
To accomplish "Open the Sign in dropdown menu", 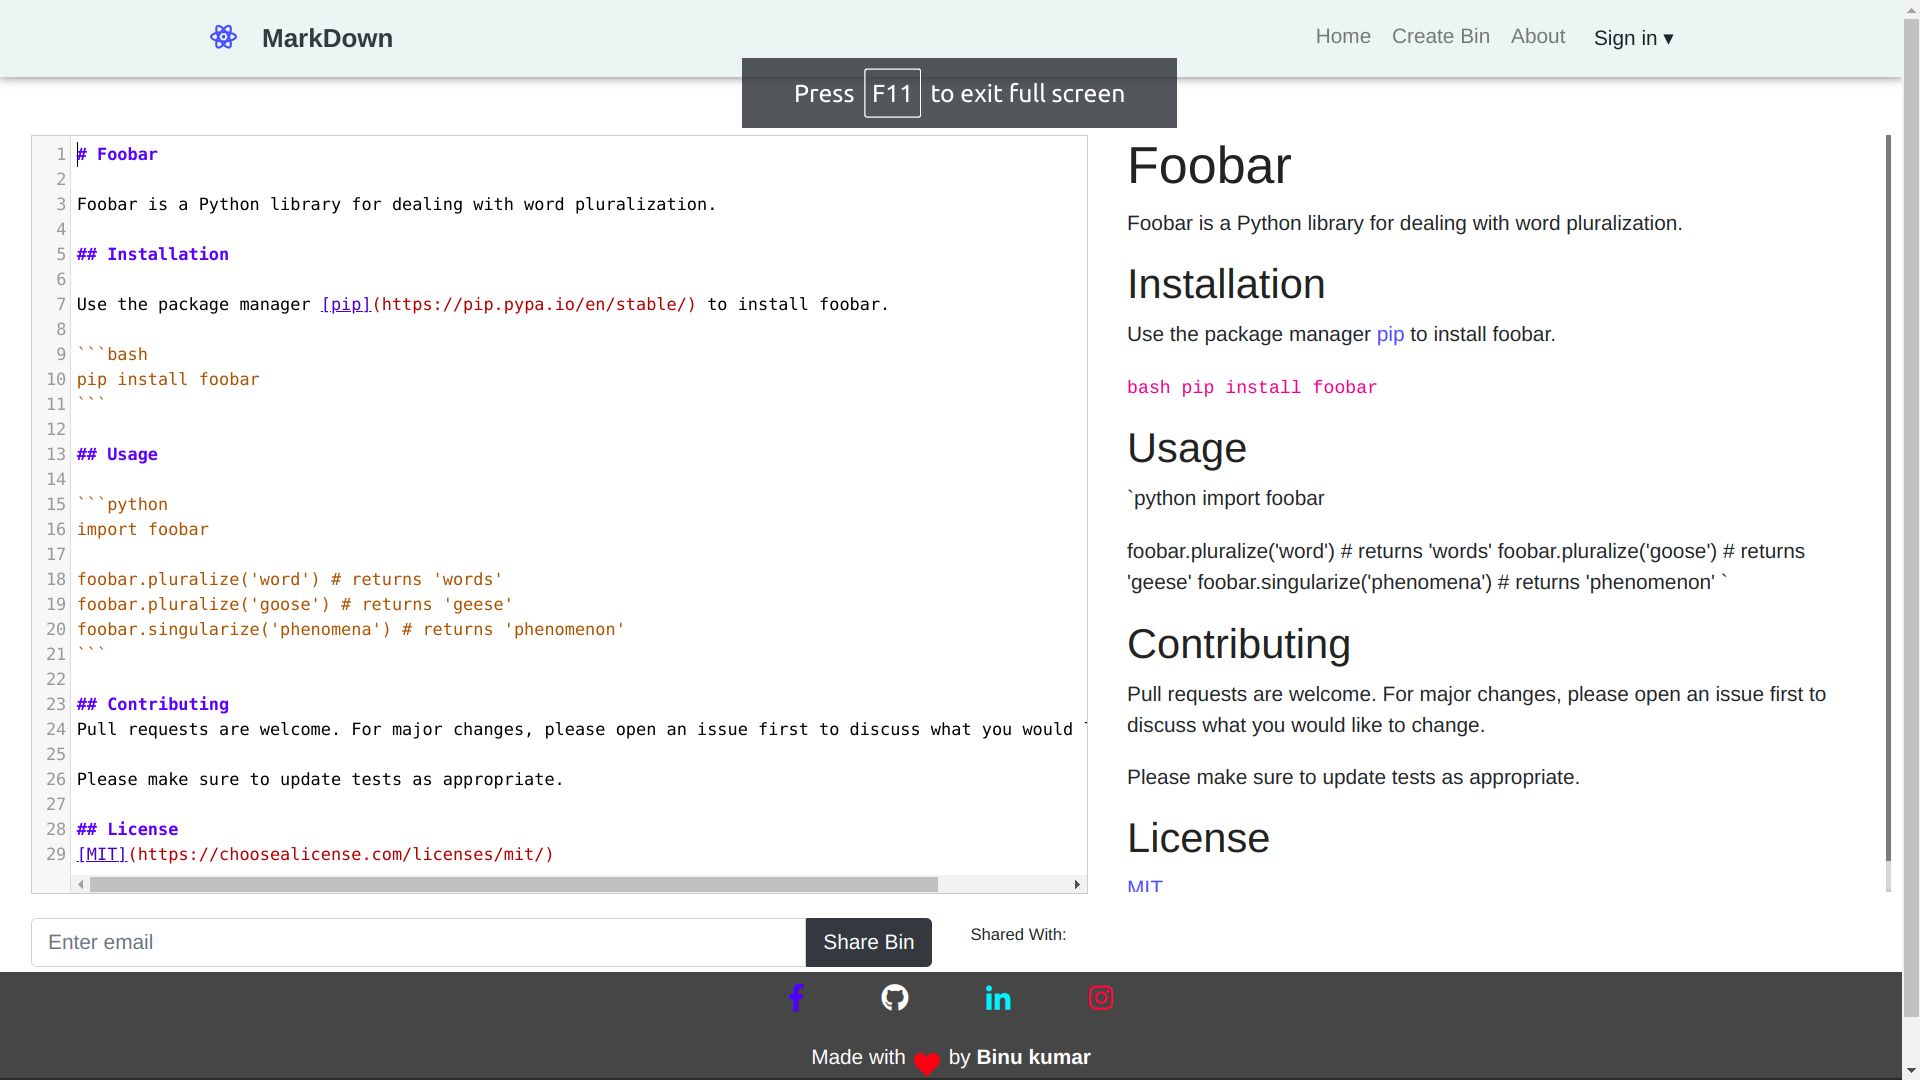I will pos(1634,37).
